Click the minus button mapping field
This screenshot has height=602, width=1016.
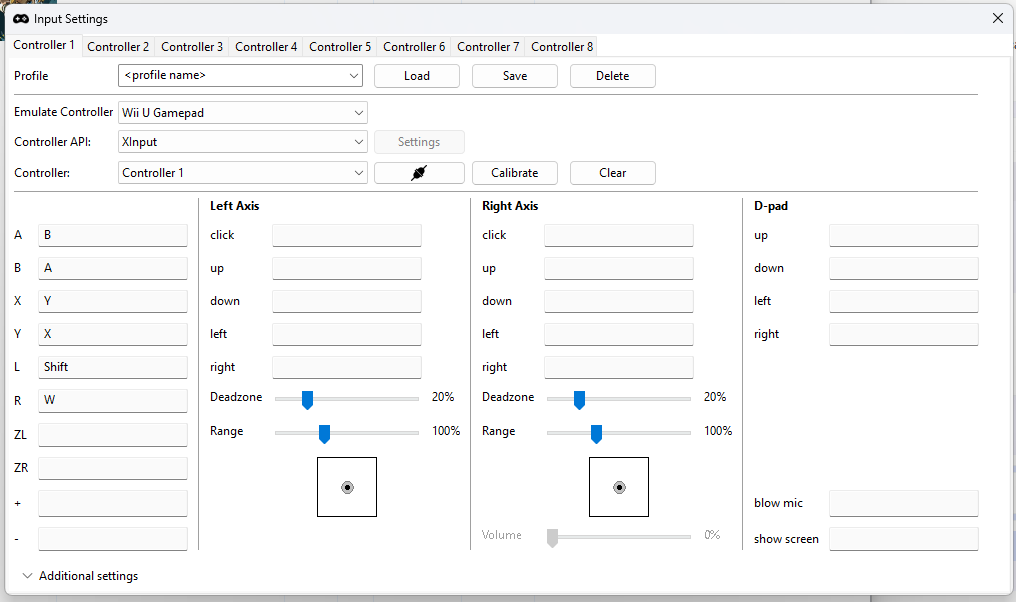click(113, 539)
